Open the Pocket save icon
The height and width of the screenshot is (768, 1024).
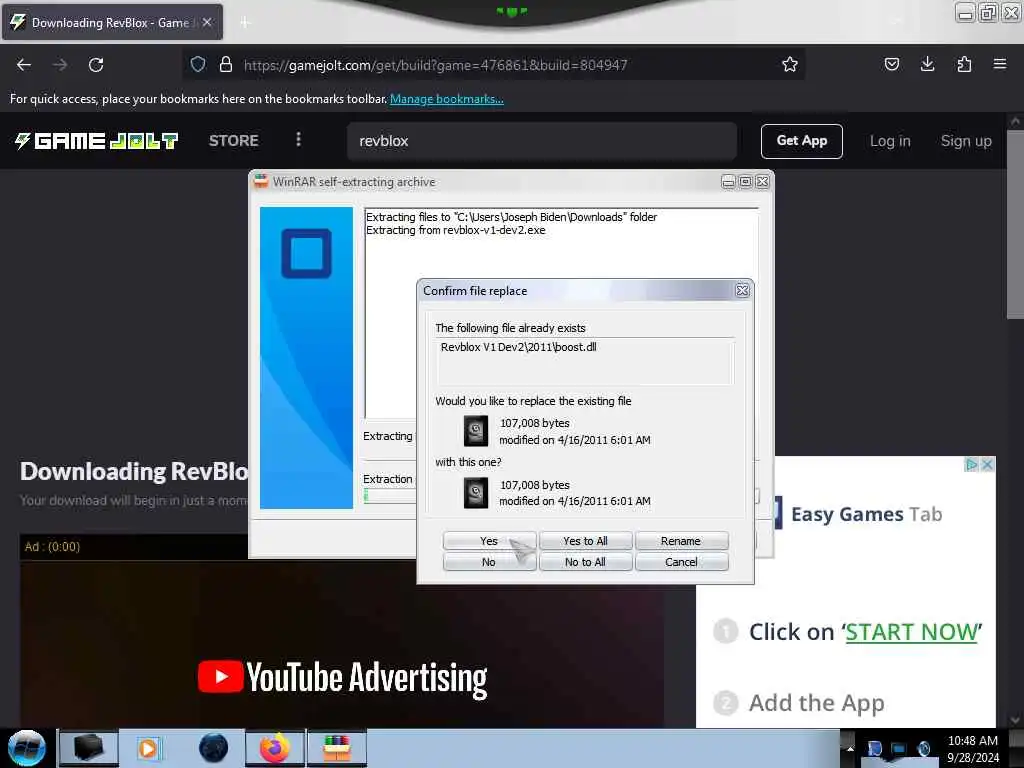[891, 64]
